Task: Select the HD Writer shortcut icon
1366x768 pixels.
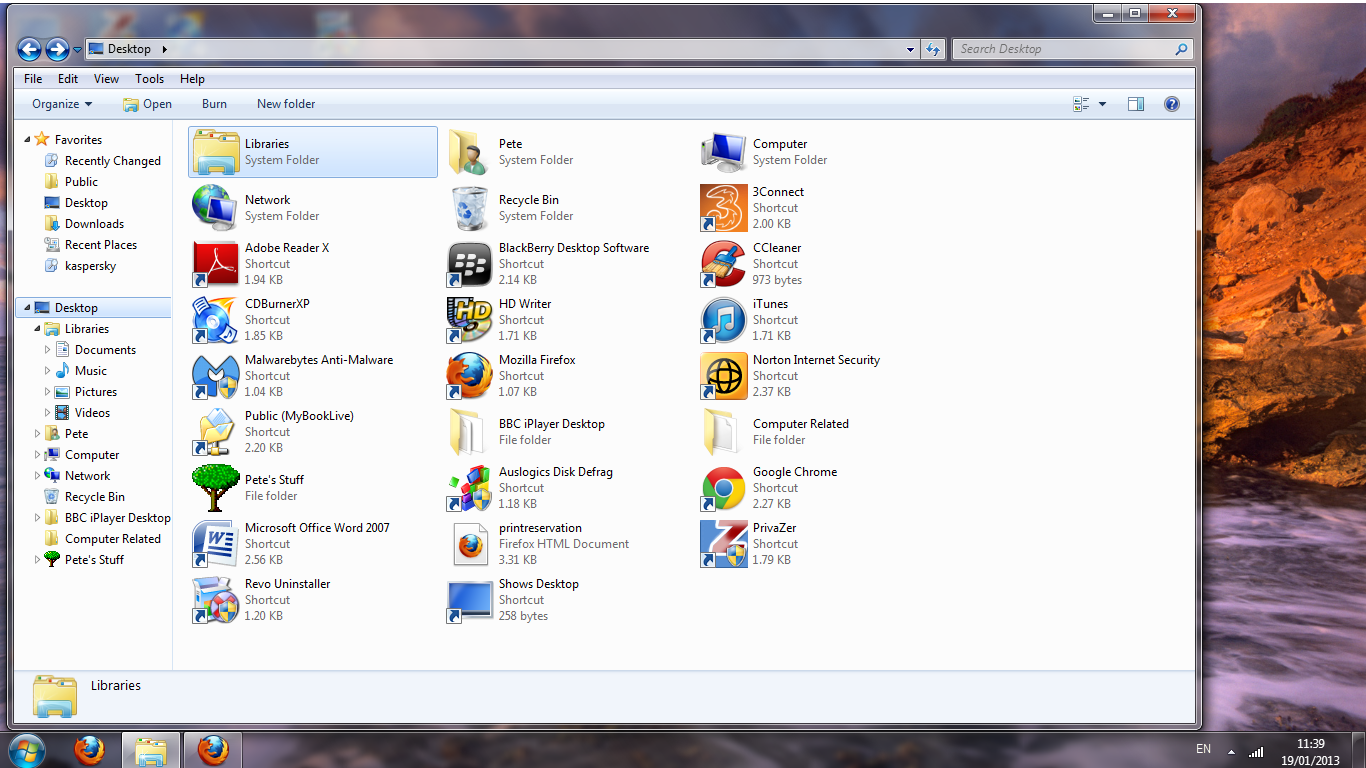Action: [x=469, y=320]
